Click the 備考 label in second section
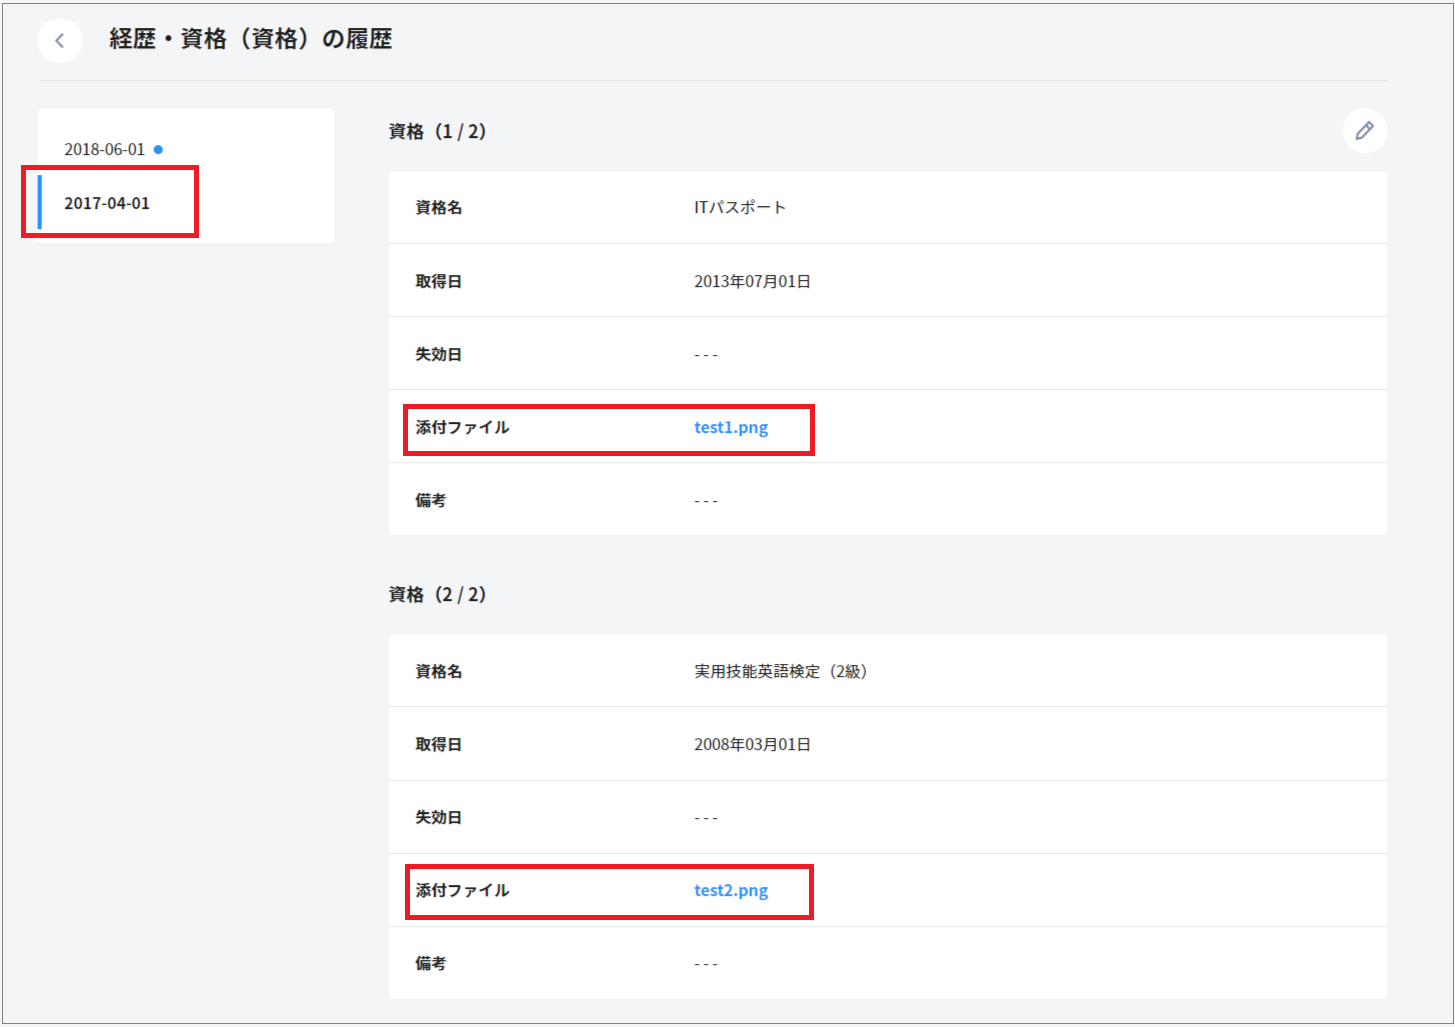 pyautogui.click(x=430, y=964)
